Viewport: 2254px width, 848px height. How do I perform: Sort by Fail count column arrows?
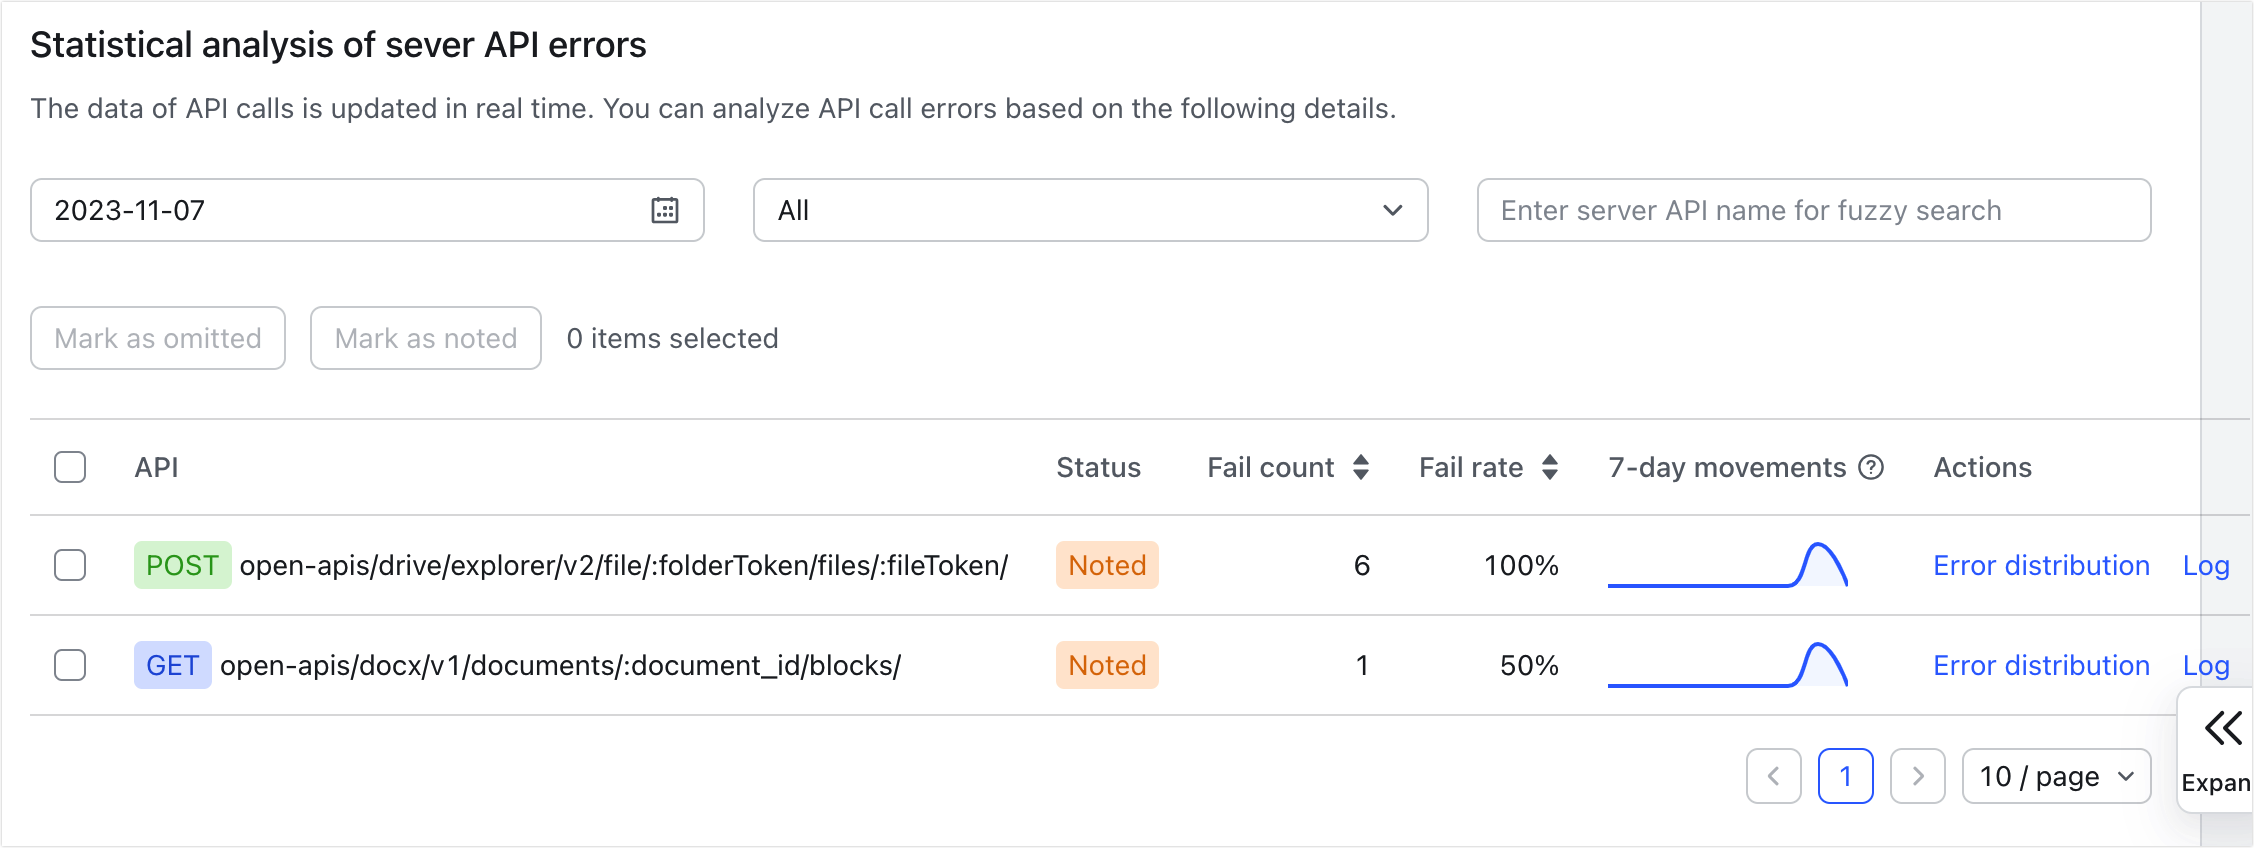pos(1361,467)
